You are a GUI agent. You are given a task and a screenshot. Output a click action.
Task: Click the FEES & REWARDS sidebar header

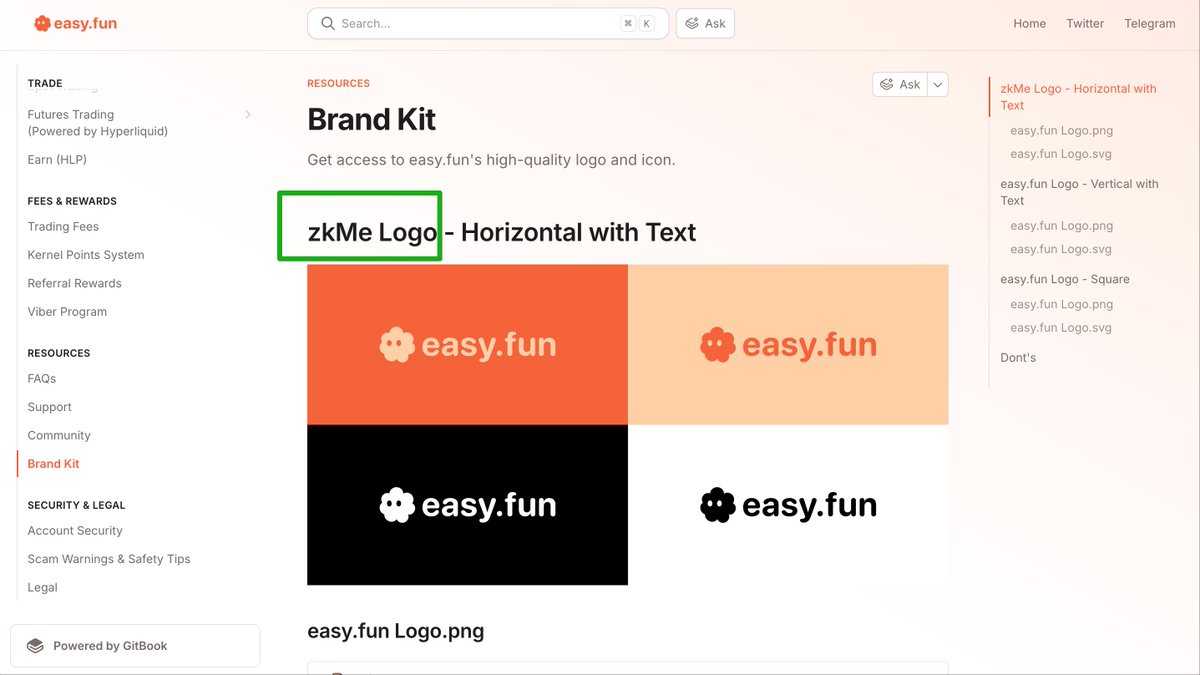pyautogui.click(x=72, y=201)
